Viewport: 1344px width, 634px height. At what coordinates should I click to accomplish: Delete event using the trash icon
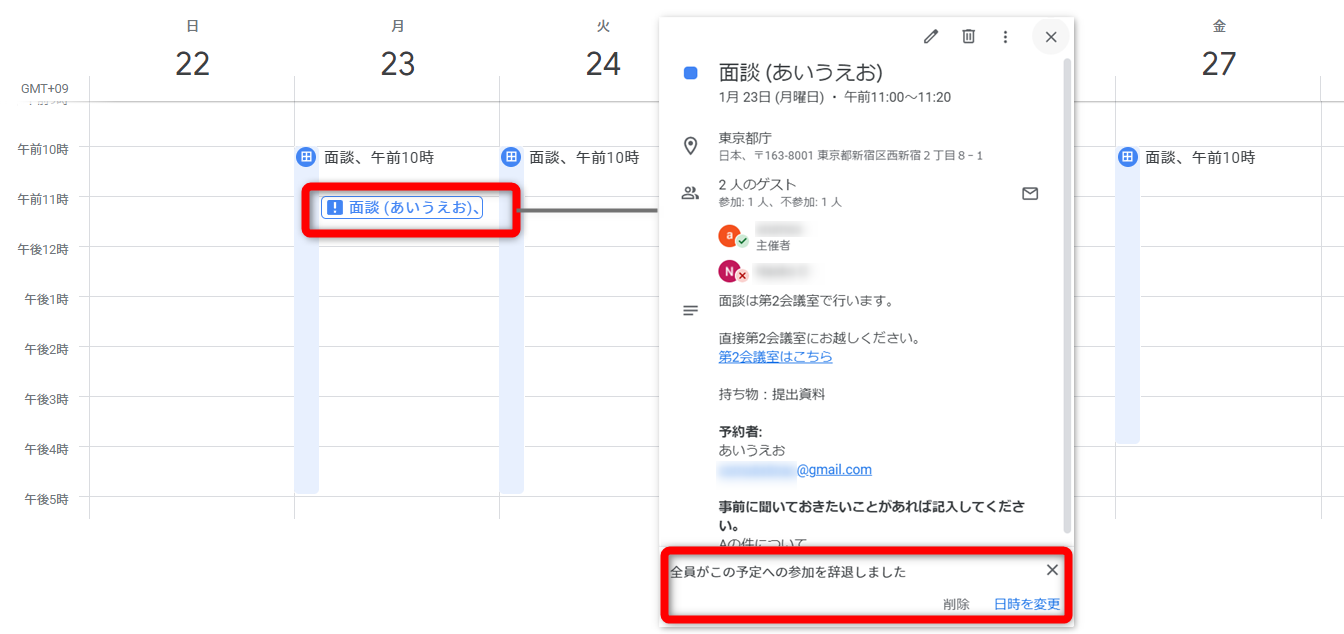pos(968,37)
